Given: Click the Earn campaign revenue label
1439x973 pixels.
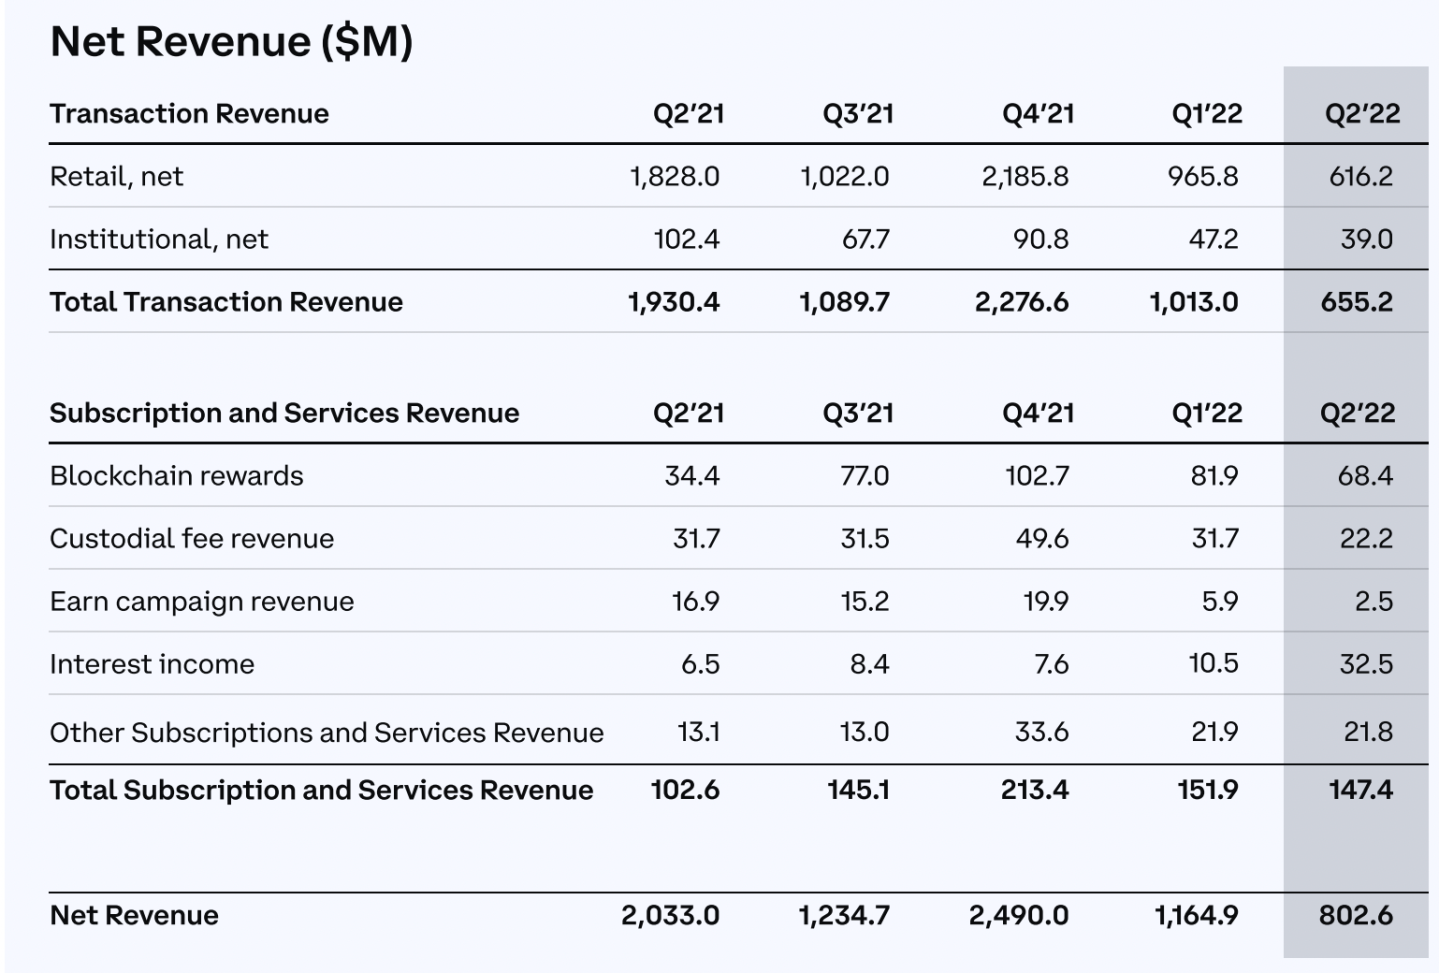Looking at the screenshot, I should coord(202,602).
